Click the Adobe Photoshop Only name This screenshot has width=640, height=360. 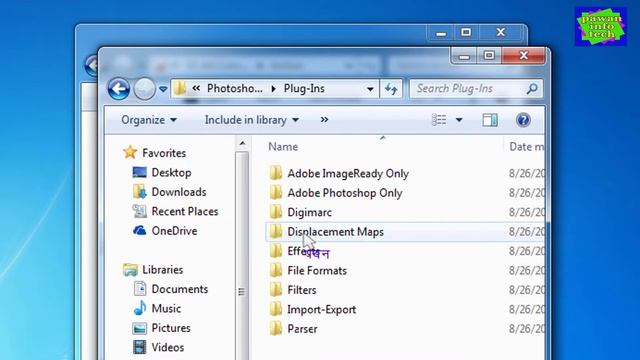pos(345,193)
